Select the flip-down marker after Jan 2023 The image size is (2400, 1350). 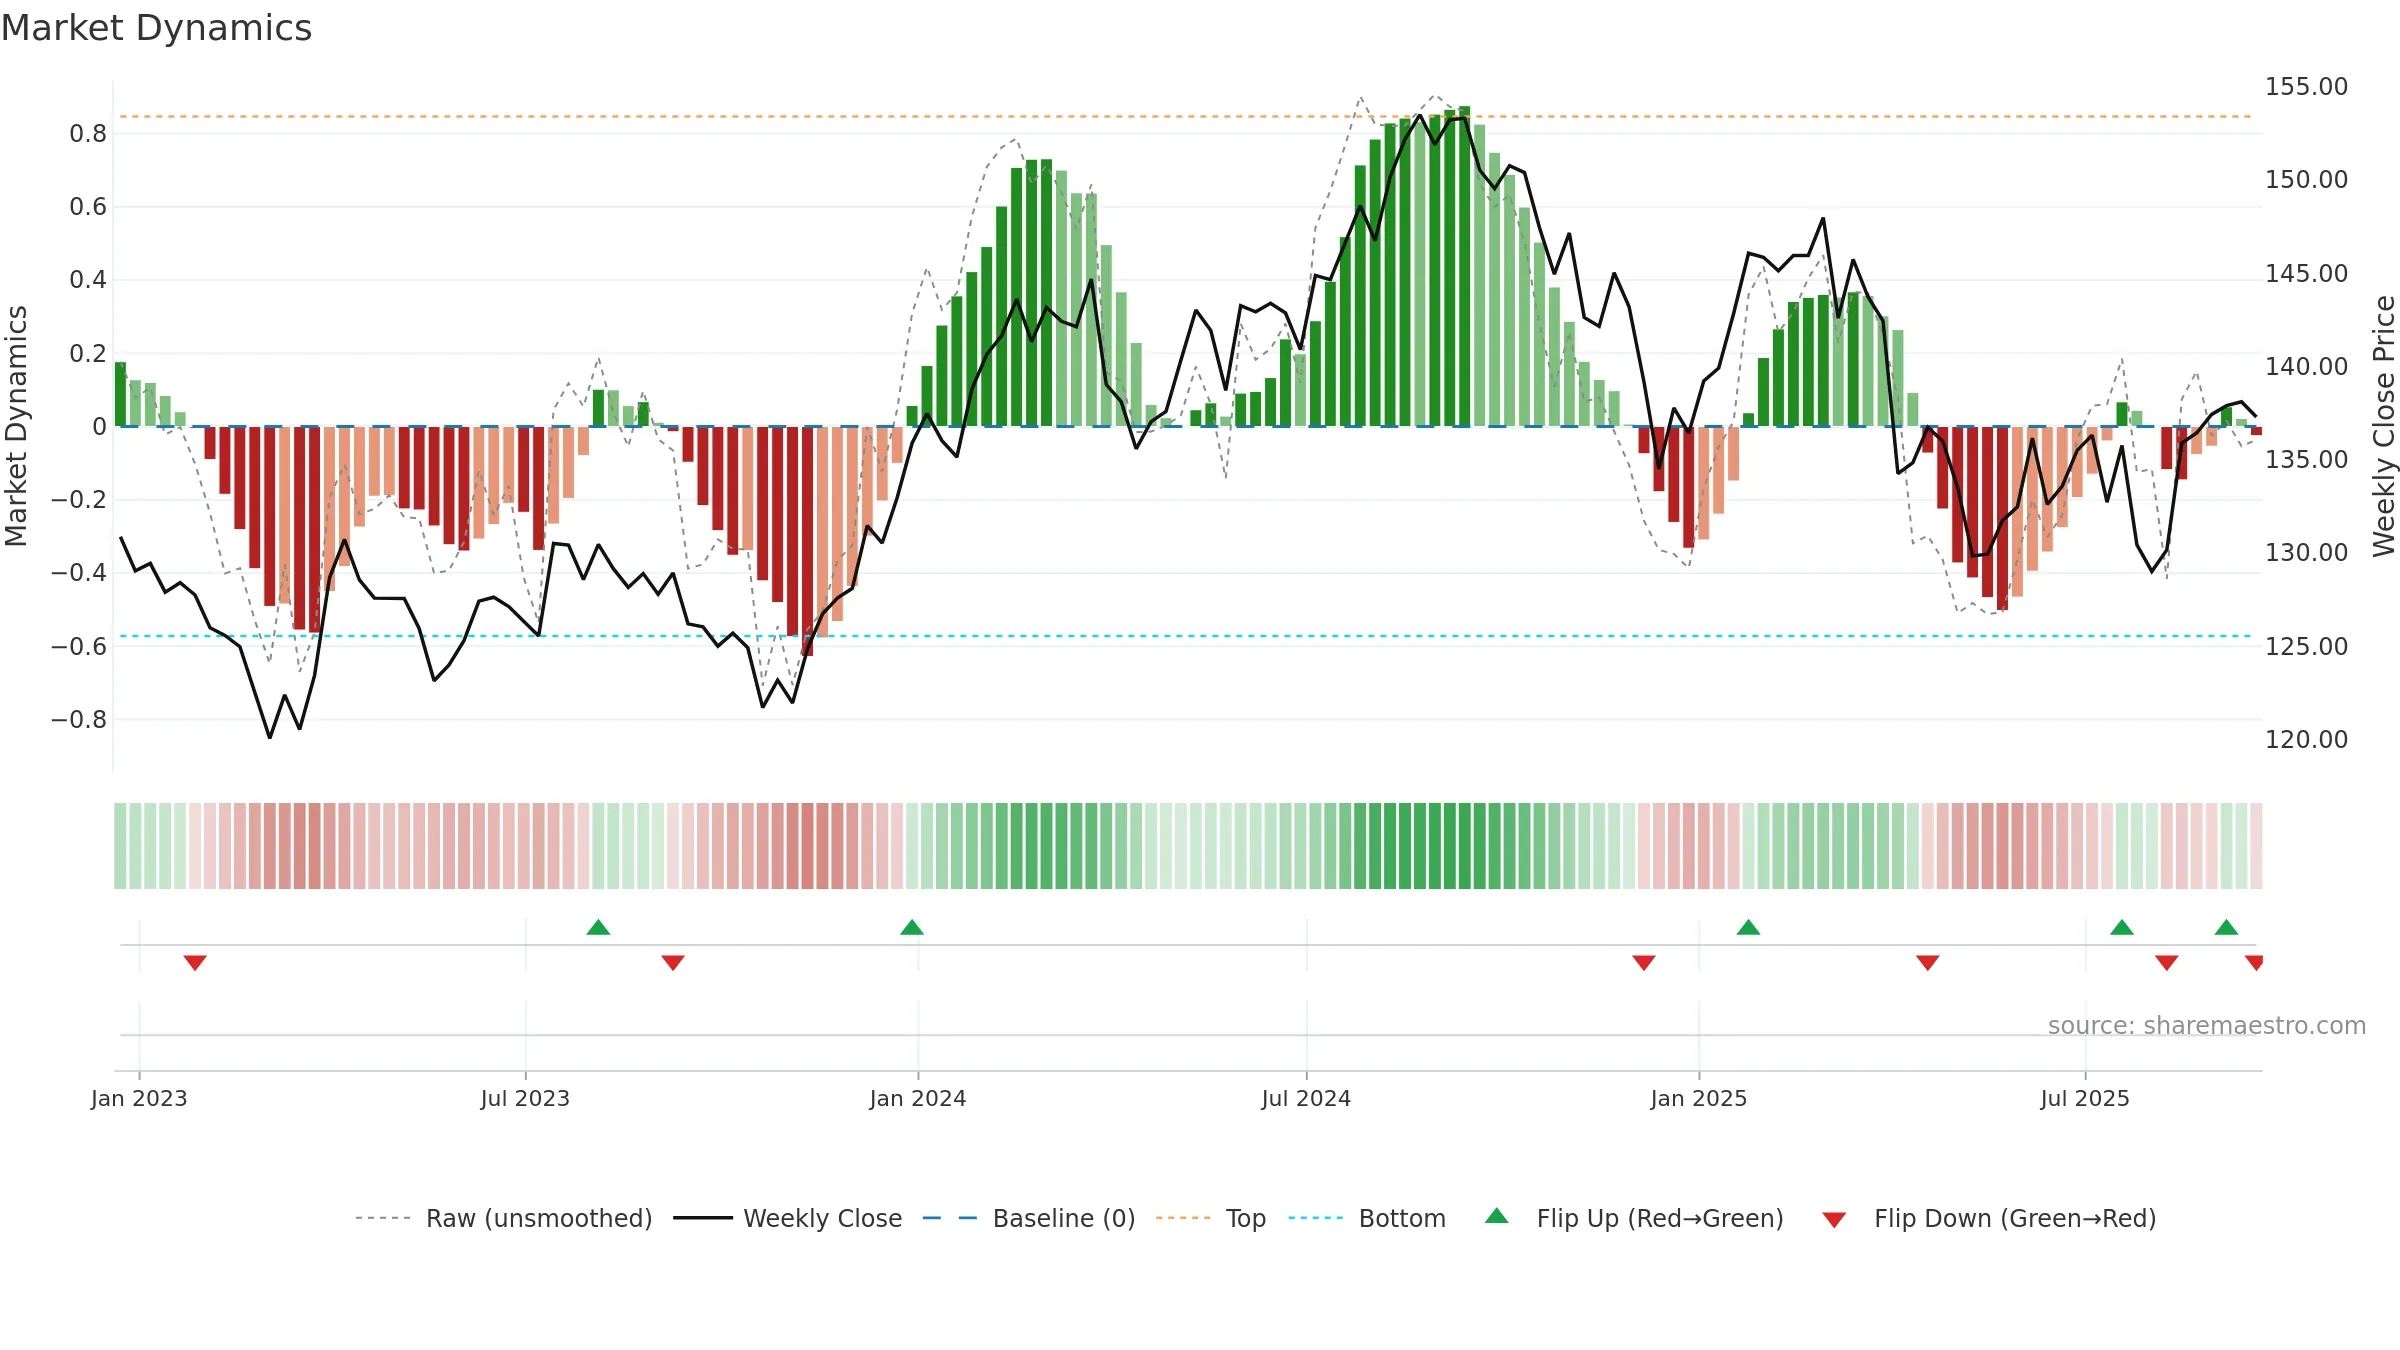(195, 963)
